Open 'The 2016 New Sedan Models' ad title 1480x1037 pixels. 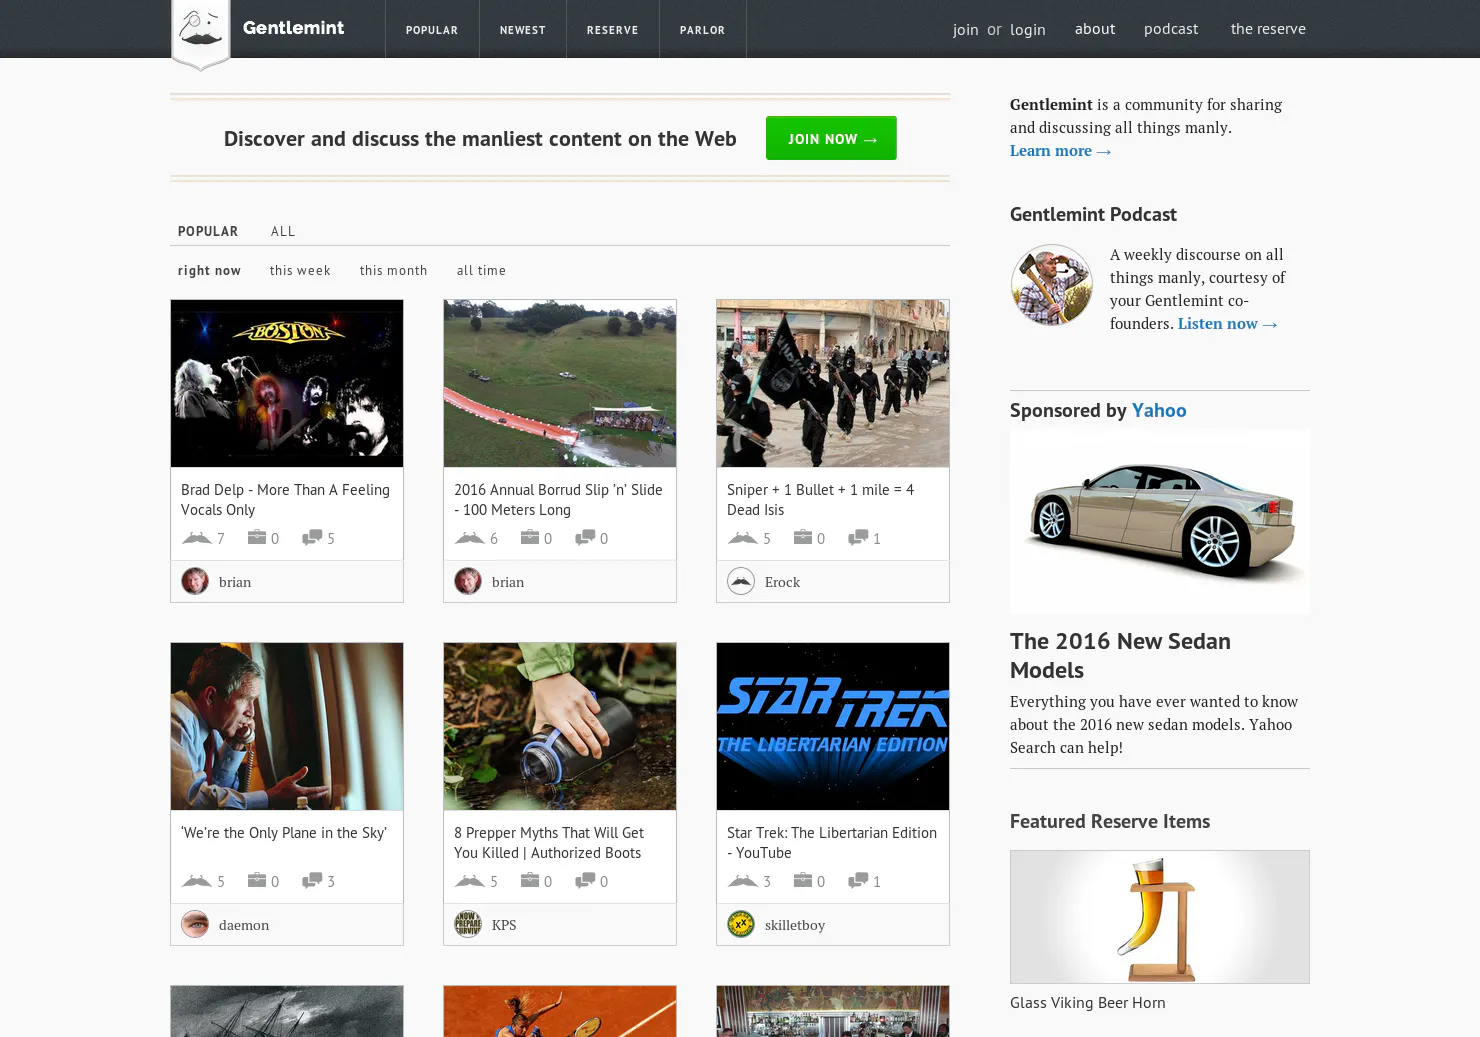[1120, 655]
